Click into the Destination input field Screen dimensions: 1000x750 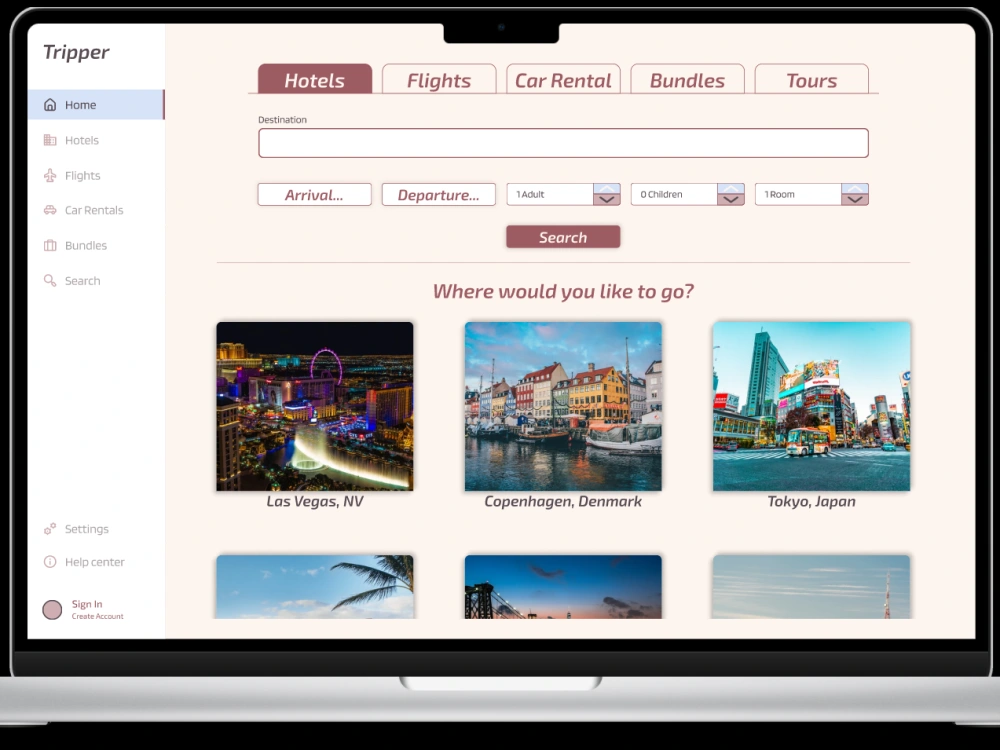pos(563,143)
